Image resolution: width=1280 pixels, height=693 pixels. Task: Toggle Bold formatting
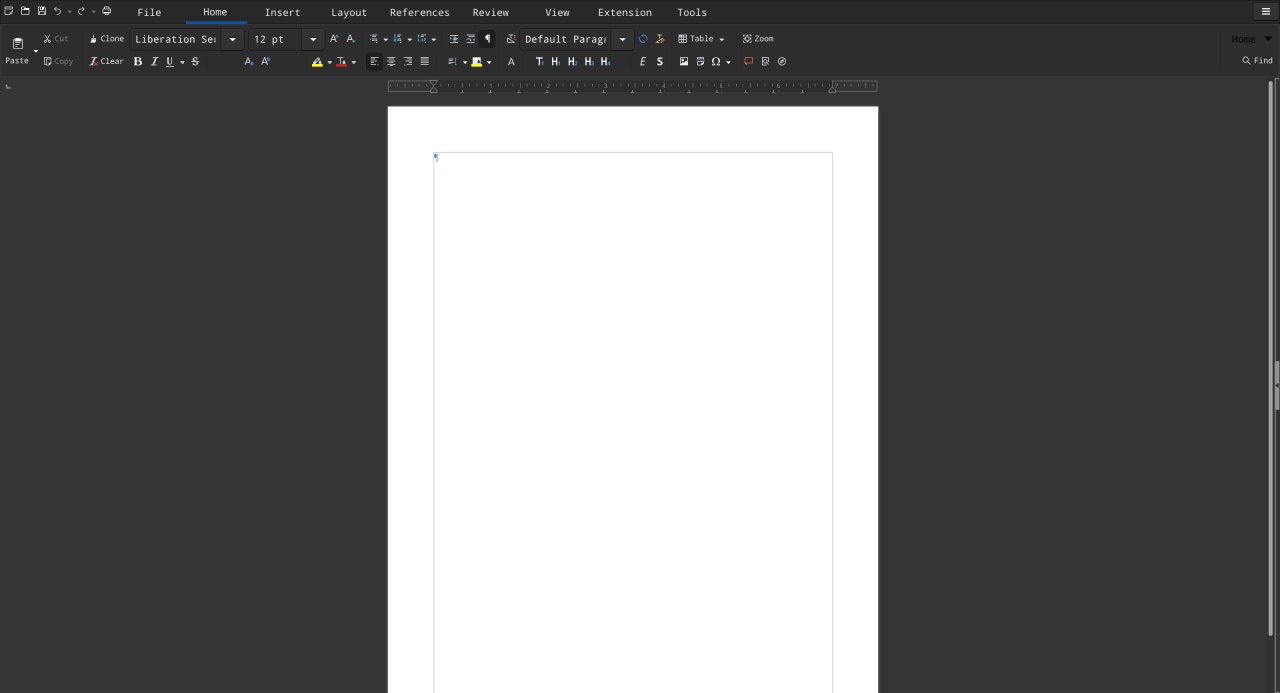coord(138,62)
